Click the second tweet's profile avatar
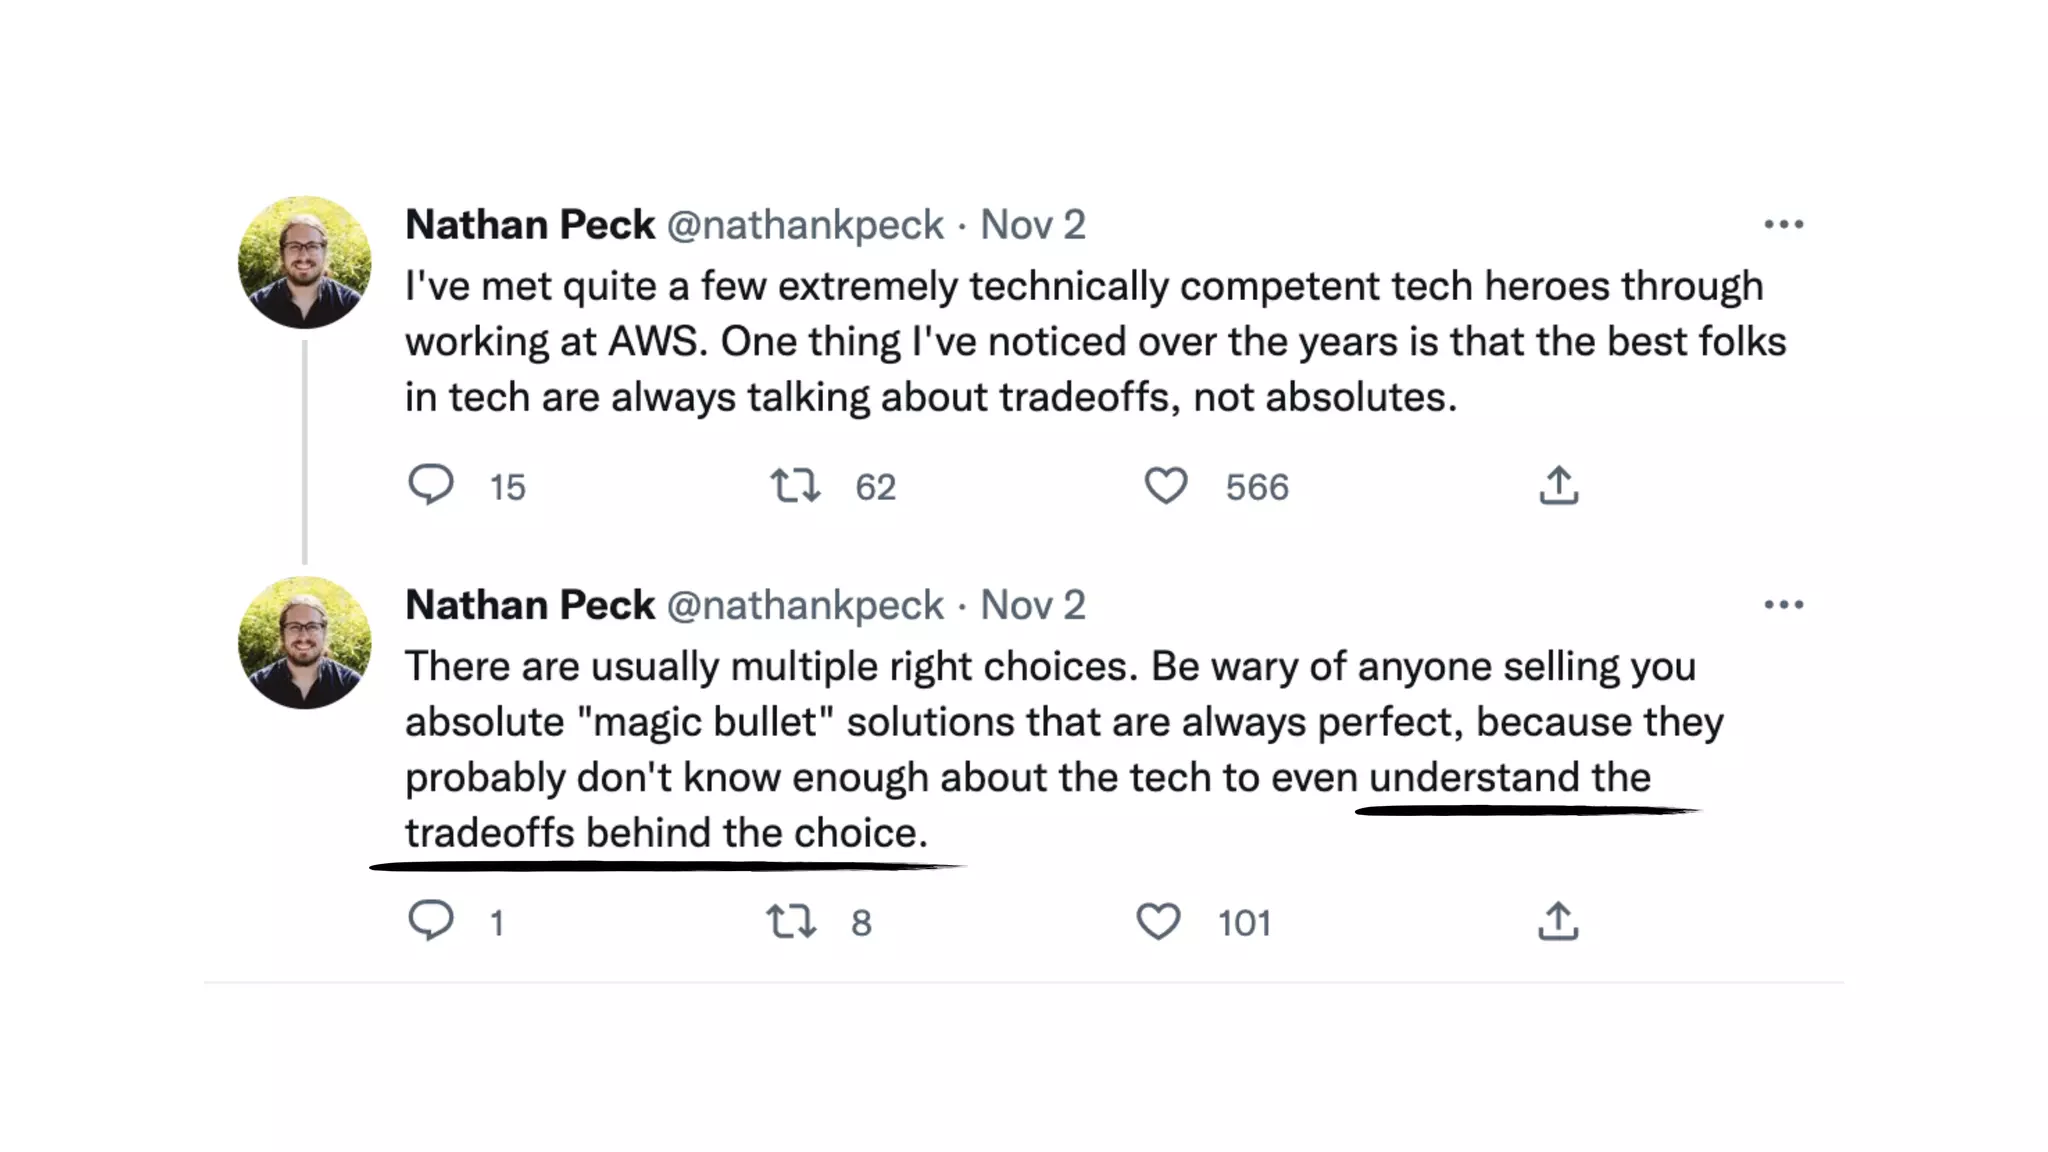This screenshot has height=1152, width=2048. coord(305,642)
